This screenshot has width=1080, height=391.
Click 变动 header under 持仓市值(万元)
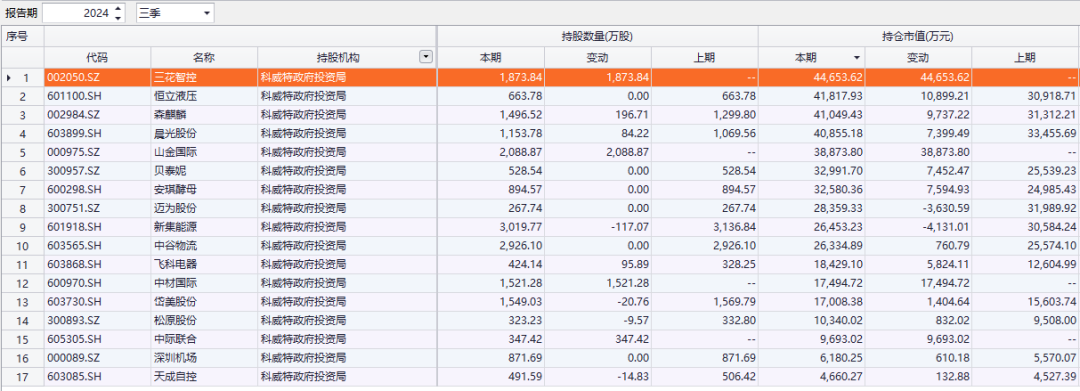click(918, 58)
